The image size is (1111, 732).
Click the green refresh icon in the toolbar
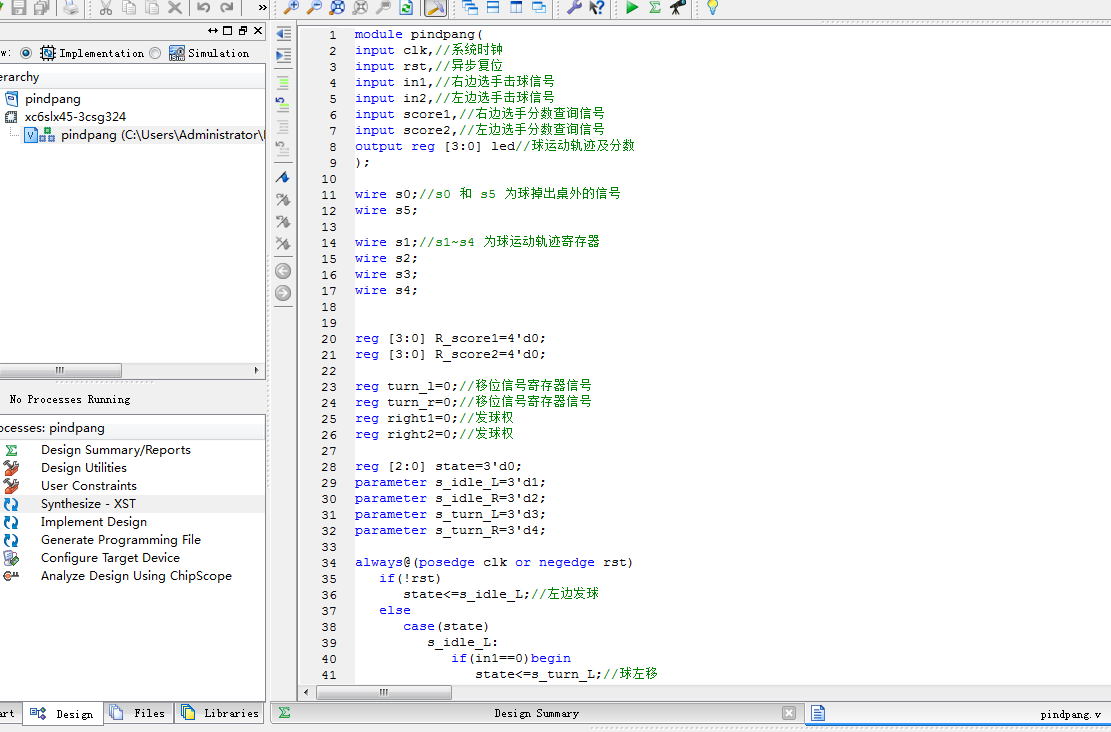point(406,8)
